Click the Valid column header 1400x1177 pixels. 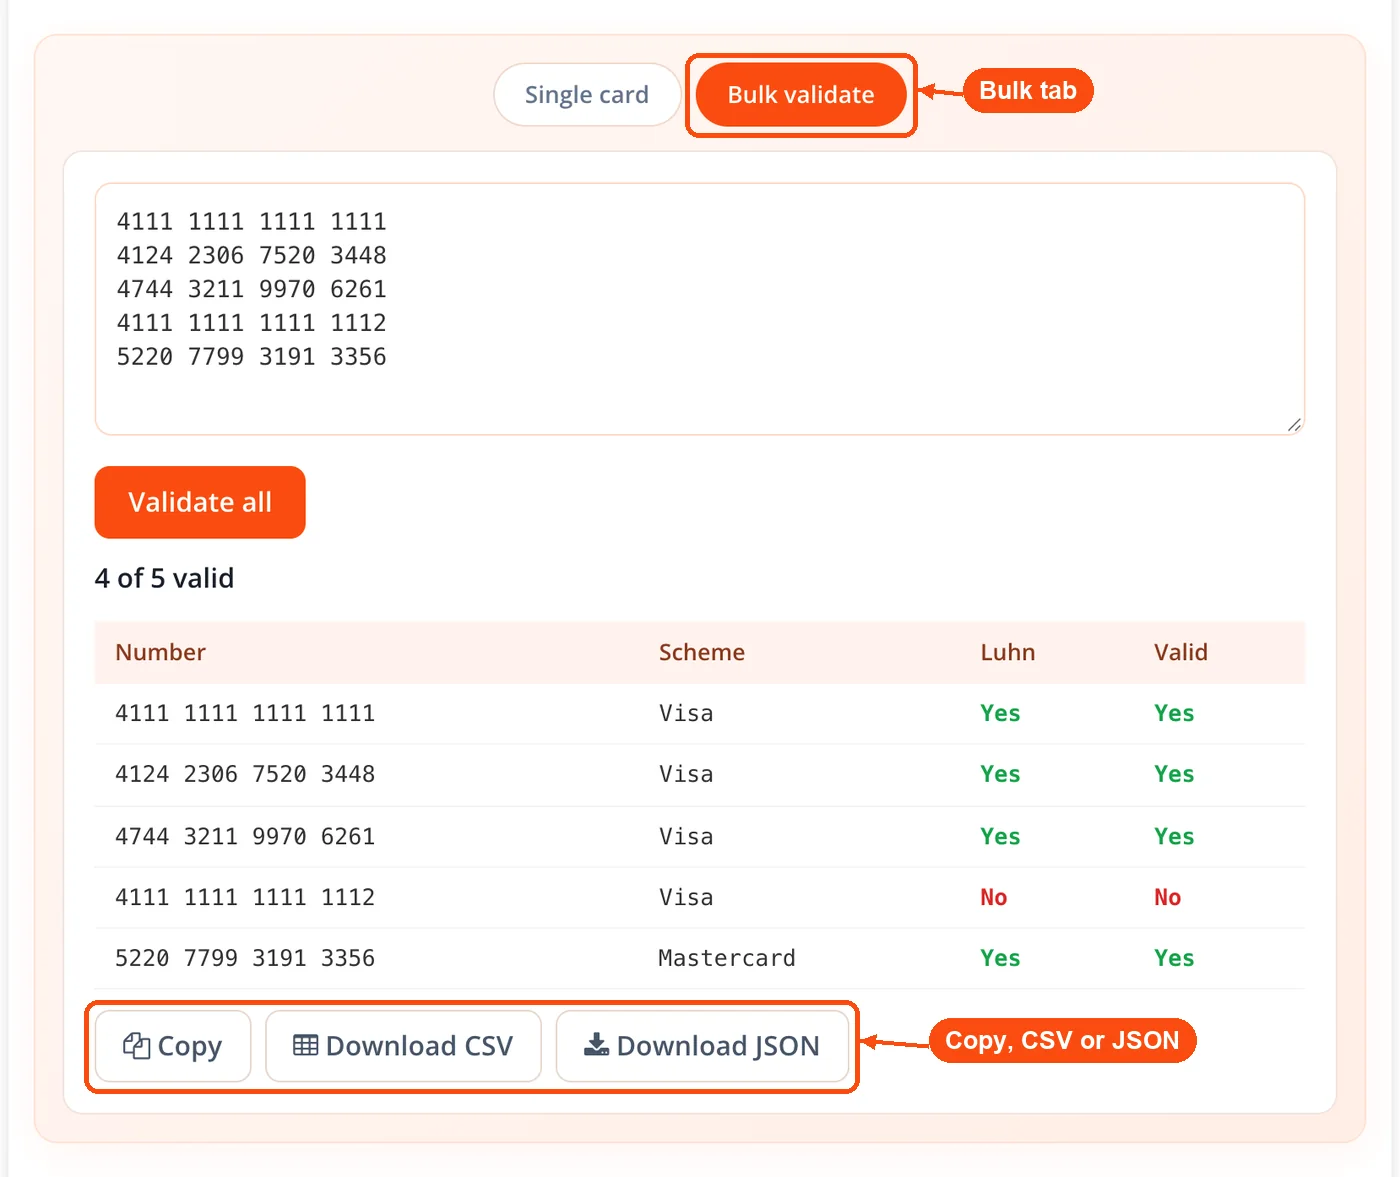(x=1181, y=652)
